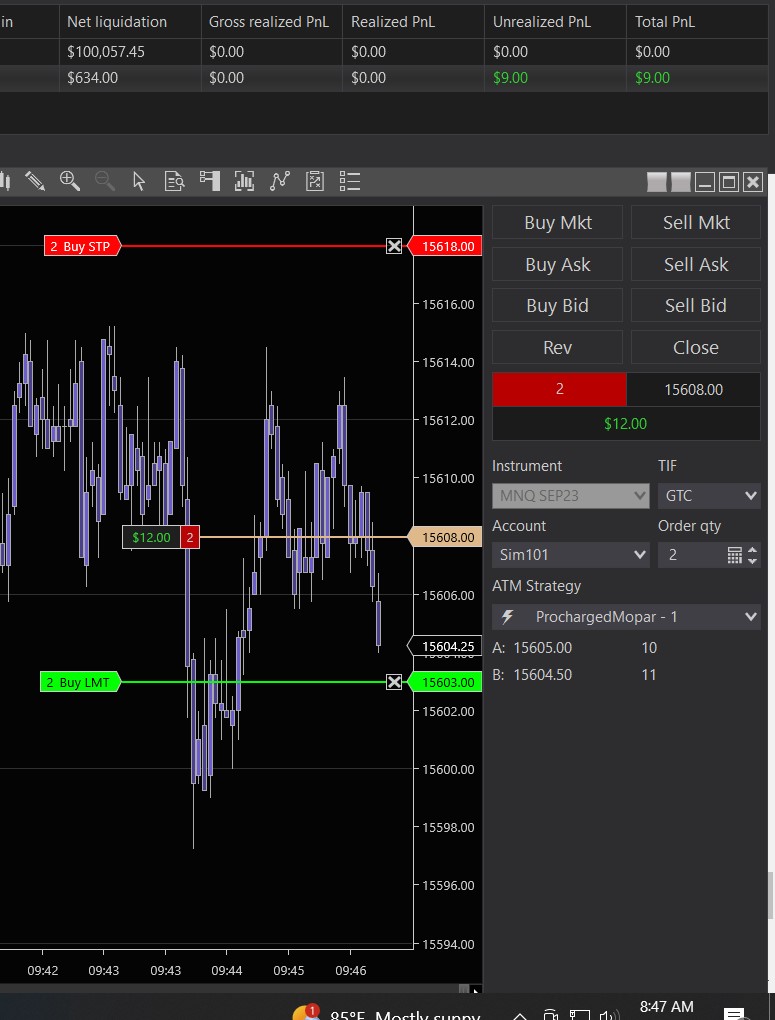Select the cursor pointer tool
The height and width of the screenshot is (1020, 775).
139,181
